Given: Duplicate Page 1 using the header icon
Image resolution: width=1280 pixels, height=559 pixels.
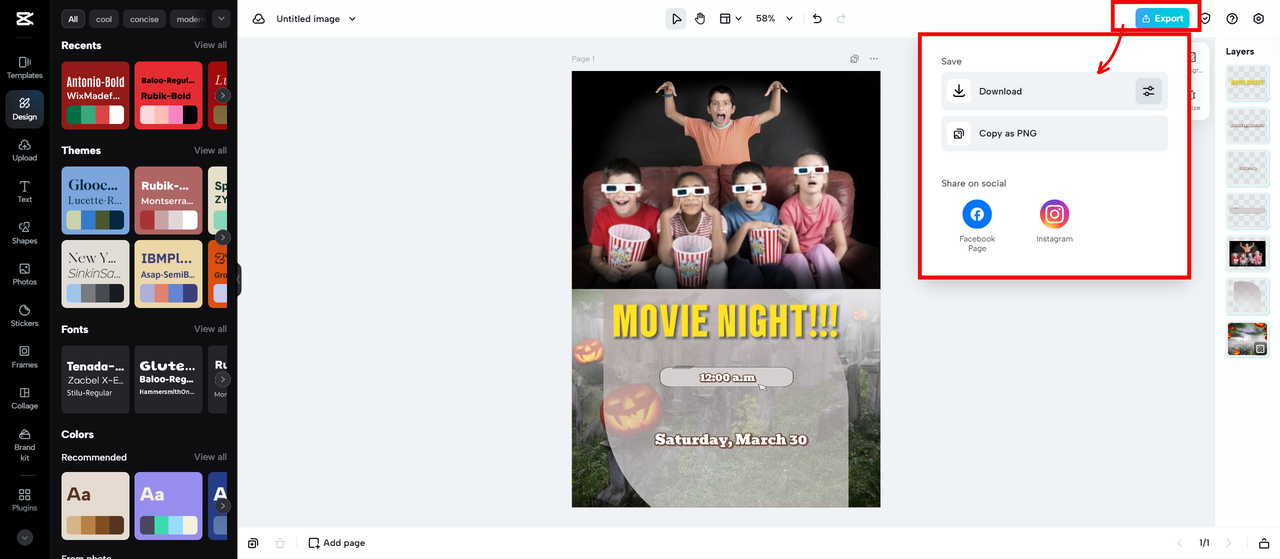Looking at the screenshot, I should tap(854, 59).
